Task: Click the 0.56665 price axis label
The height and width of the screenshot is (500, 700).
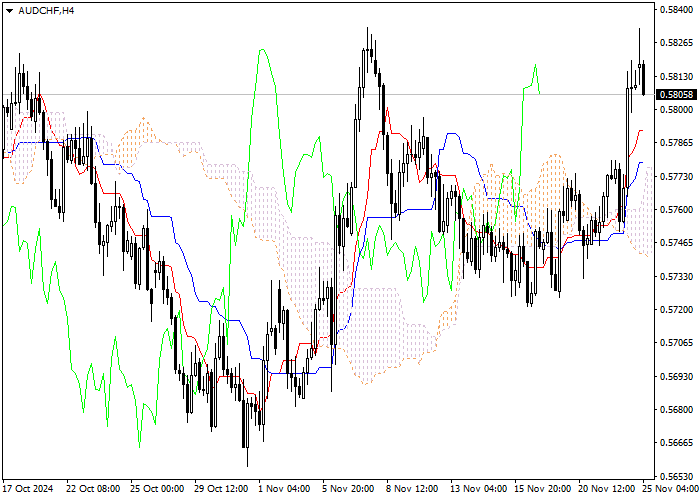Action: point(676,443)
